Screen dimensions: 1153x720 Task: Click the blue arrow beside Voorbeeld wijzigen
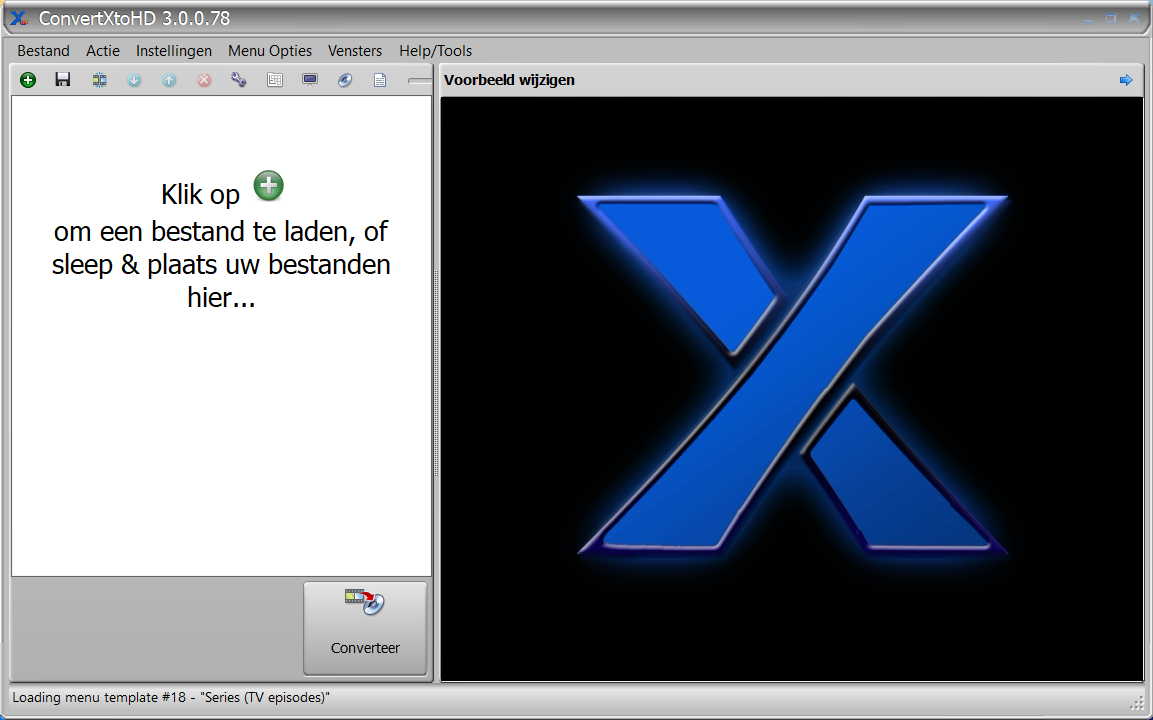click(x=1126, y=80)
